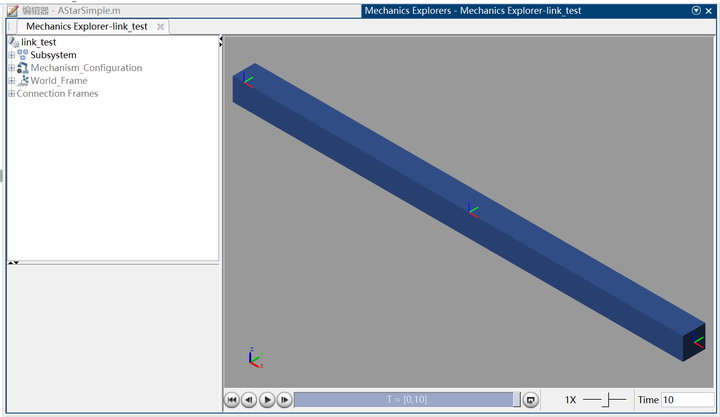Select the Mechanism_Configuration icon
720x417 pixels.
tap(22, 68)
